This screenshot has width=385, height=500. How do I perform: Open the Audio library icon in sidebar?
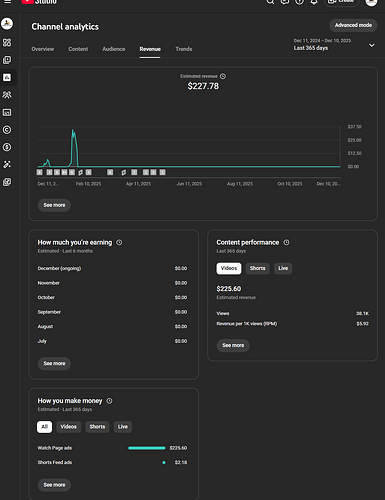pyautogui.click(x=7, y=182)
